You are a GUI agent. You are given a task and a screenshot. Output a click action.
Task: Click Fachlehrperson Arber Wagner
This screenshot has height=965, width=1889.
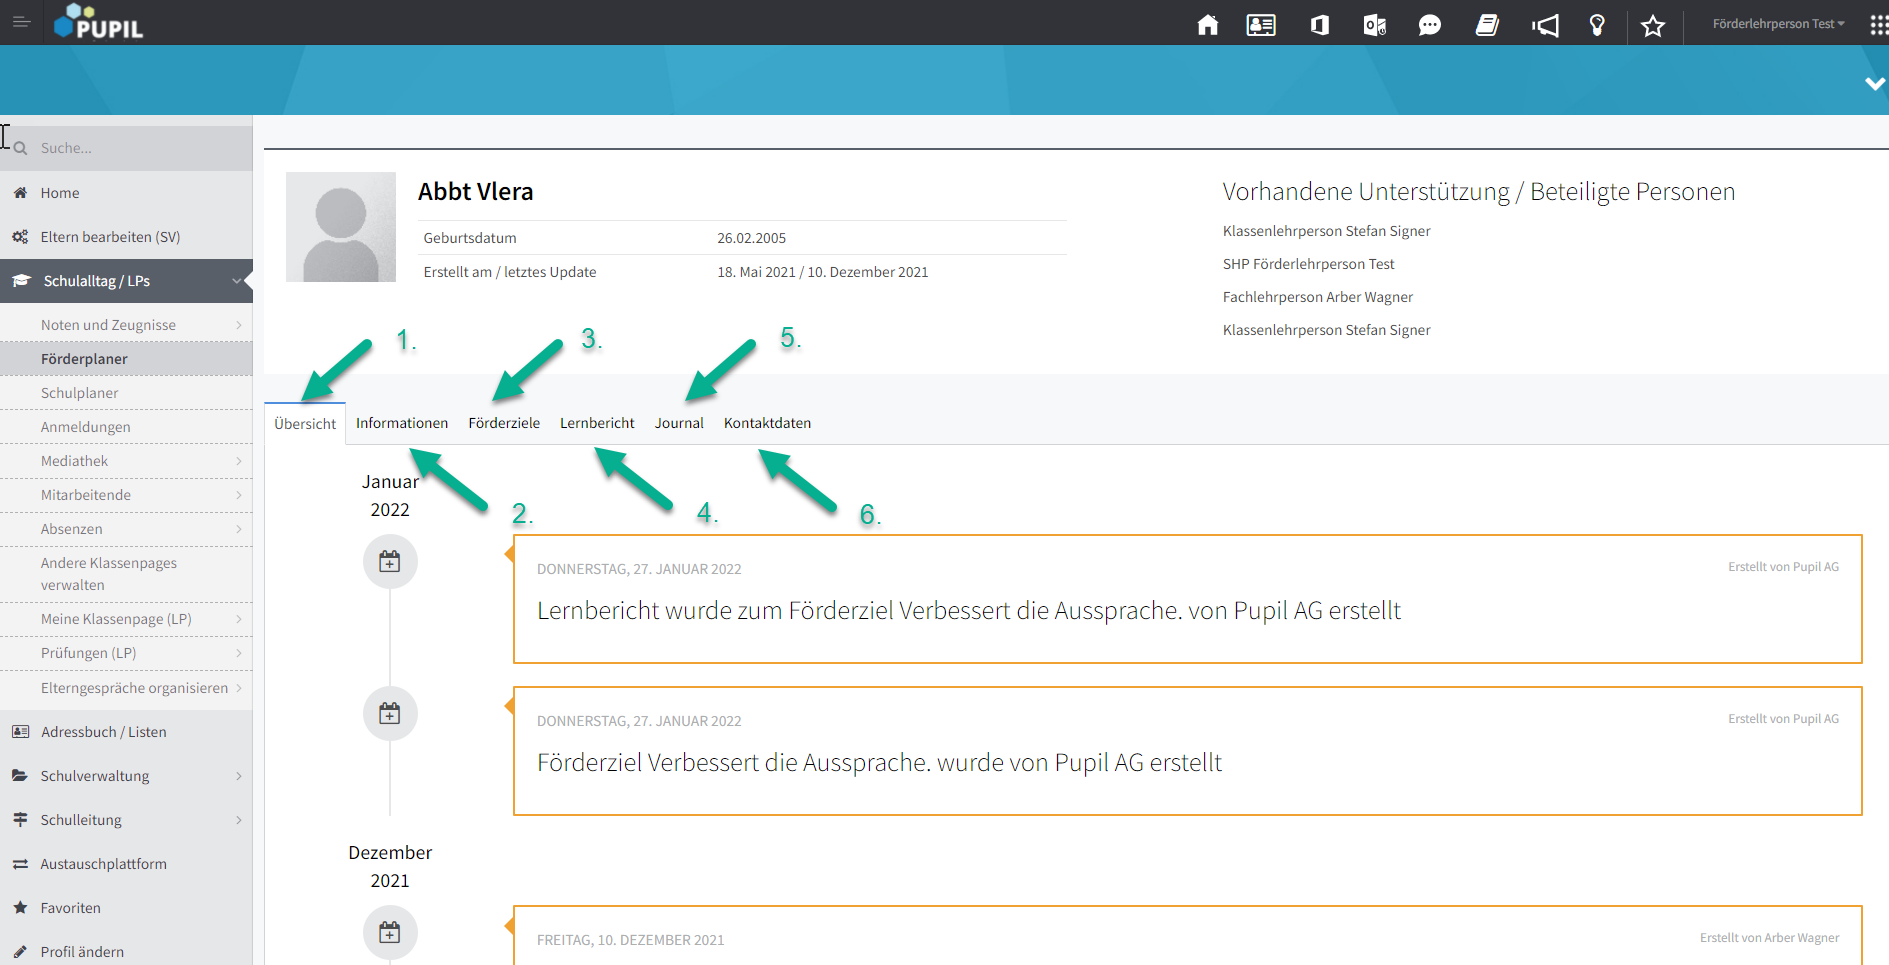click(x=1317, y=297)
